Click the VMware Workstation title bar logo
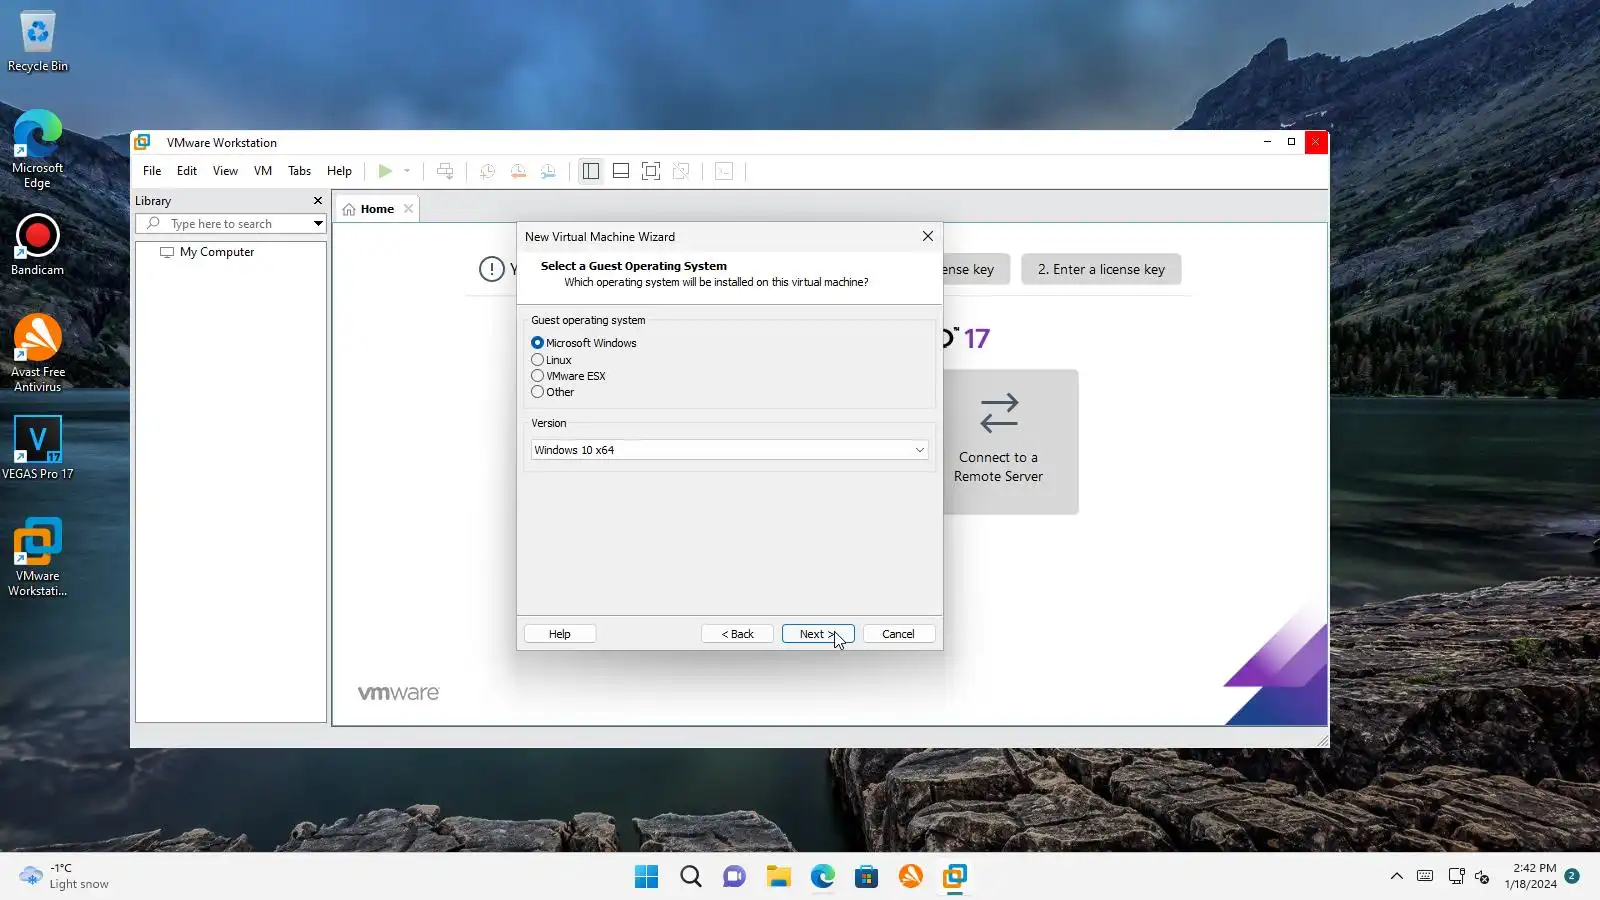 [x=143, y=142]
